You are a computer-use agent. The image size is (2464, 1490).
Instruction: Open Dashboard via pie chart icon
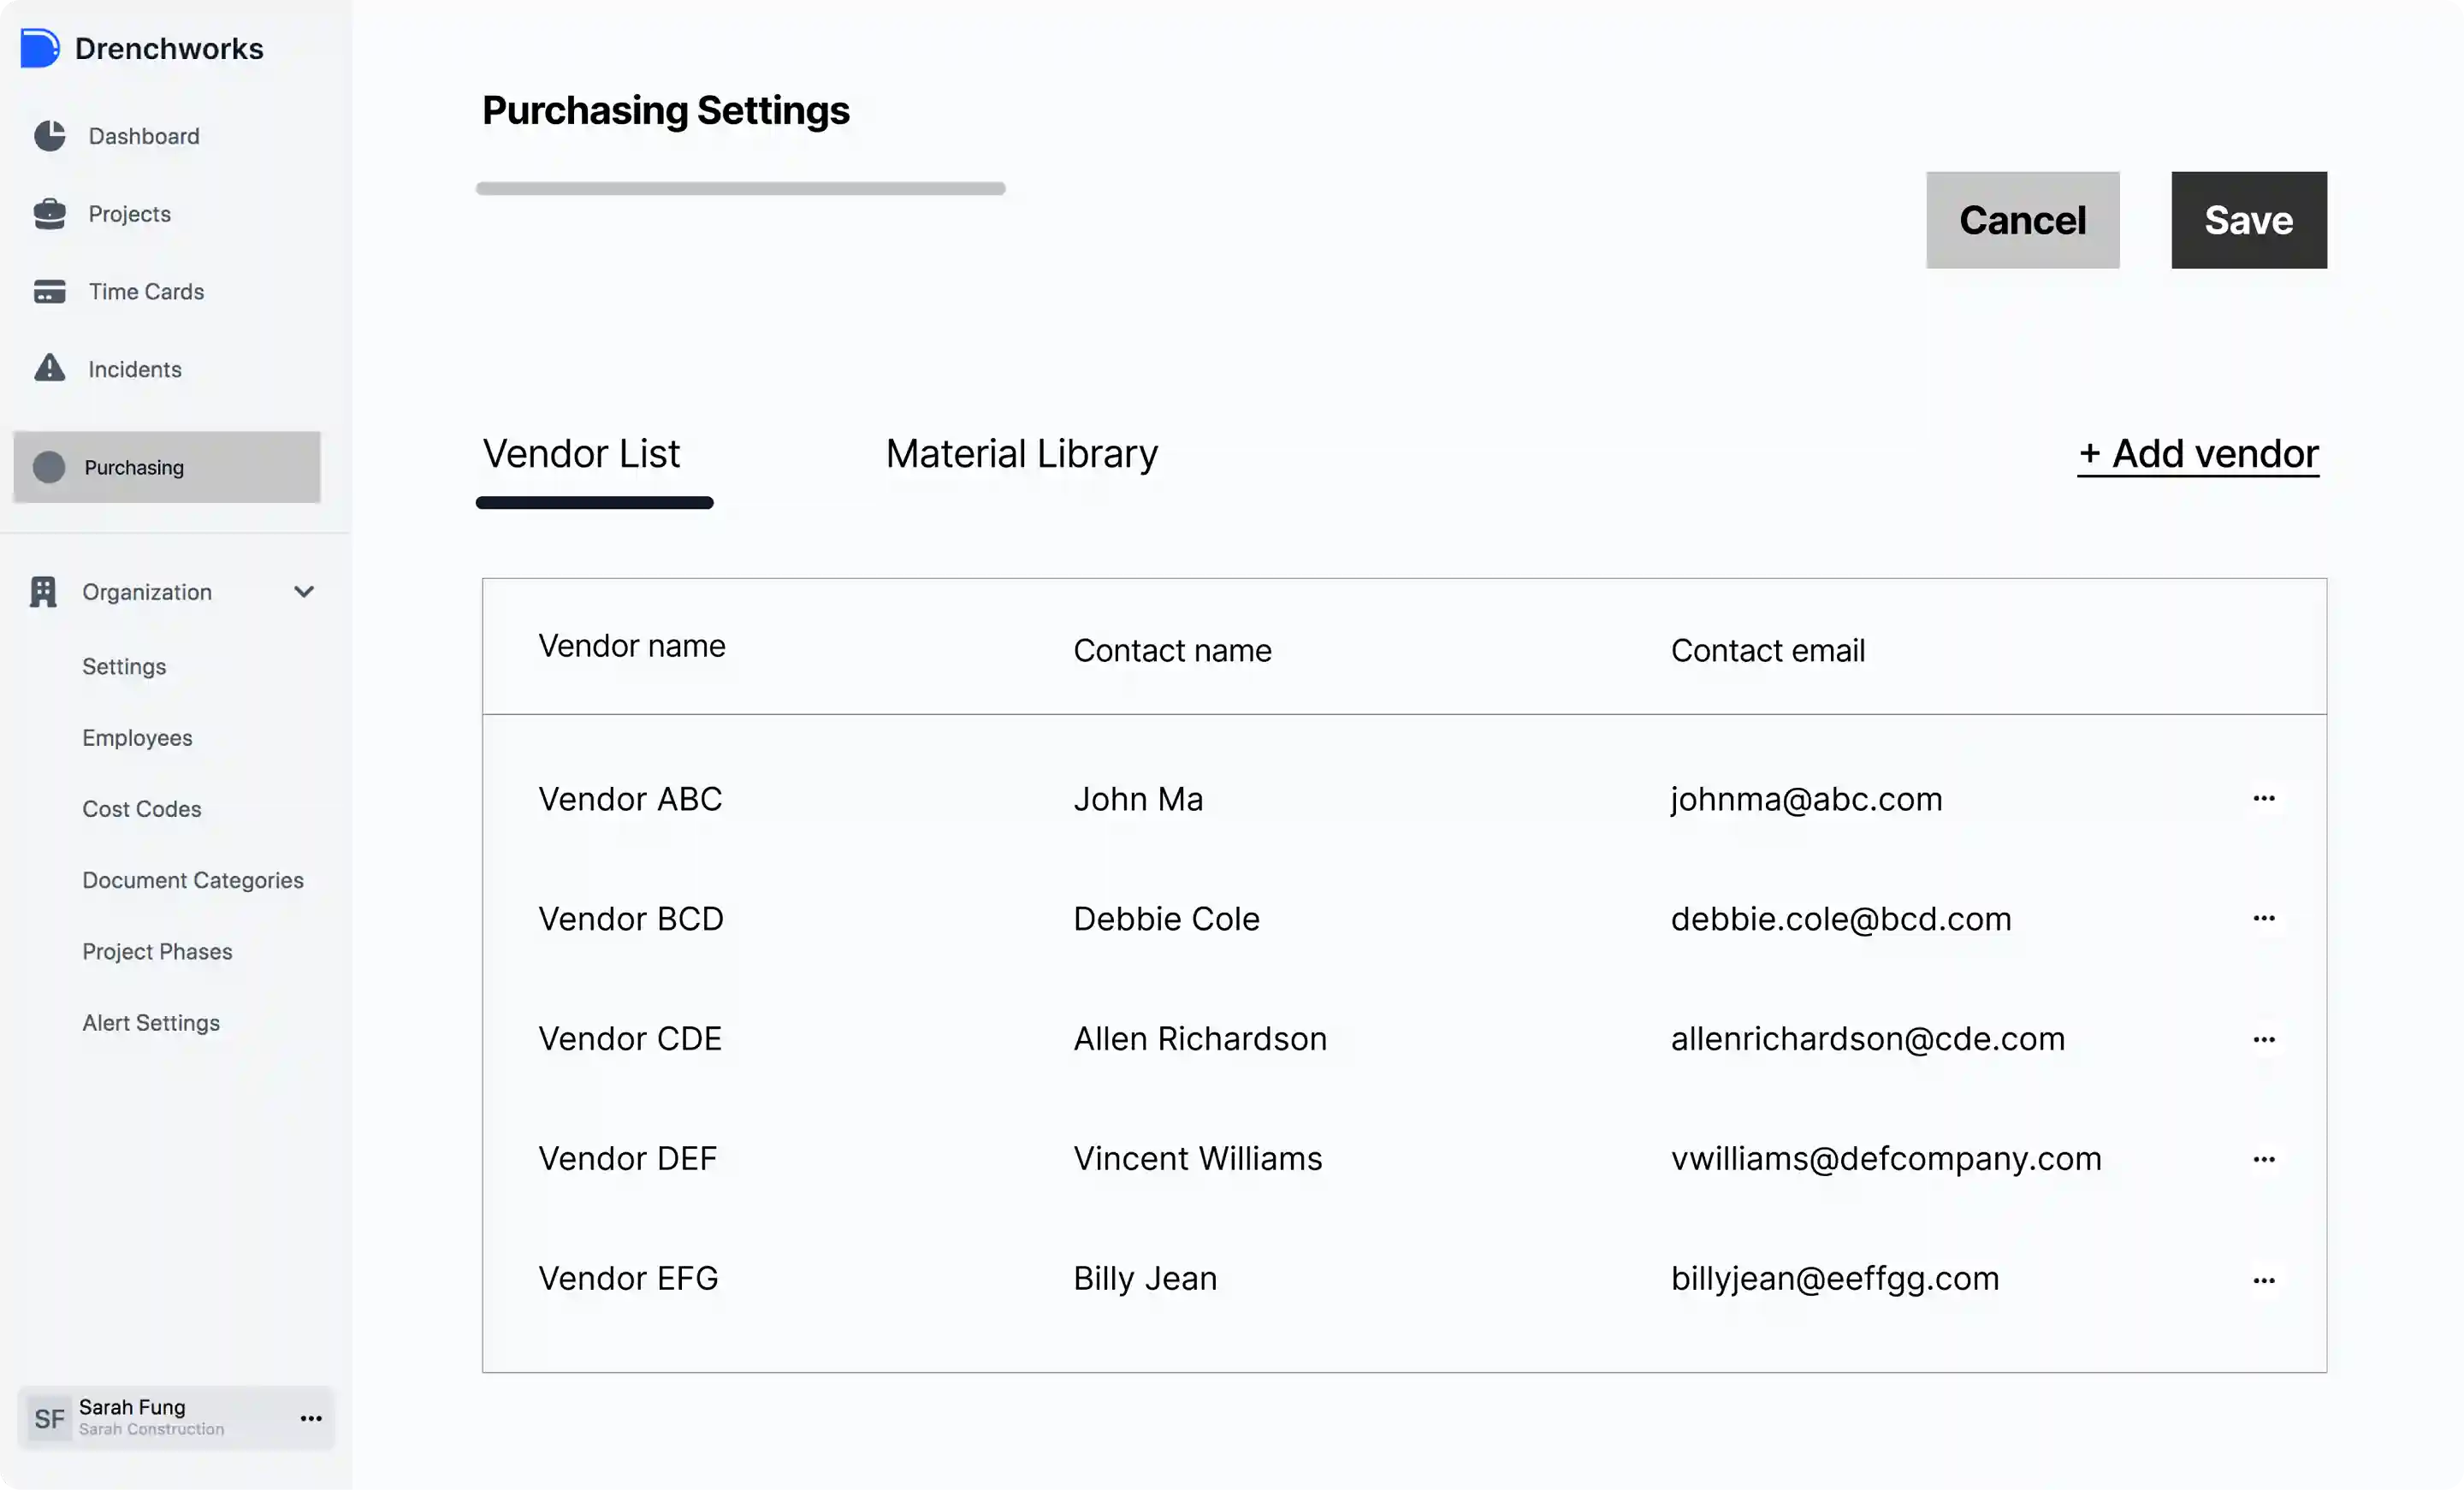pos(49,136)
